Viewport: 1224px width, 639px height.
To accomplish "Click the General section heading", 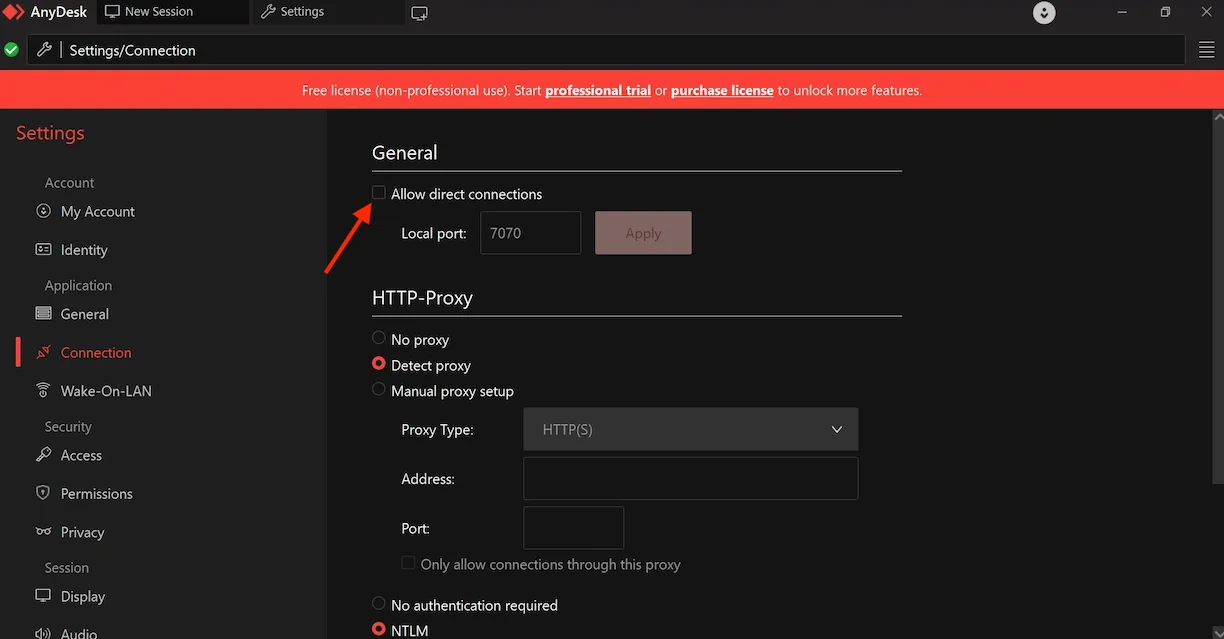I will (x=404, y=152).
